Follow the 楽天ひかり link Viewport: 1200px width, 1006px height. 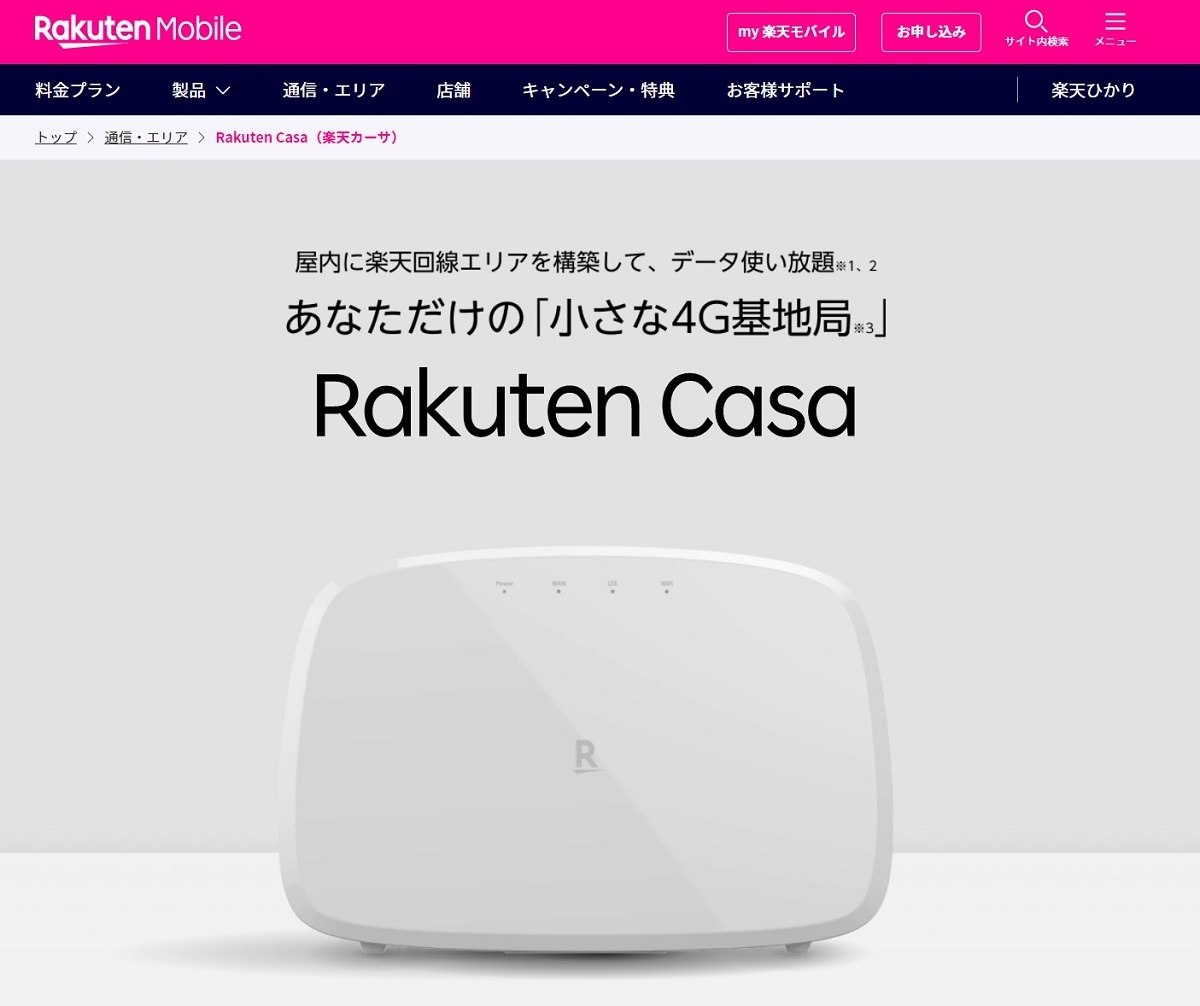[x=1094, y=90]
